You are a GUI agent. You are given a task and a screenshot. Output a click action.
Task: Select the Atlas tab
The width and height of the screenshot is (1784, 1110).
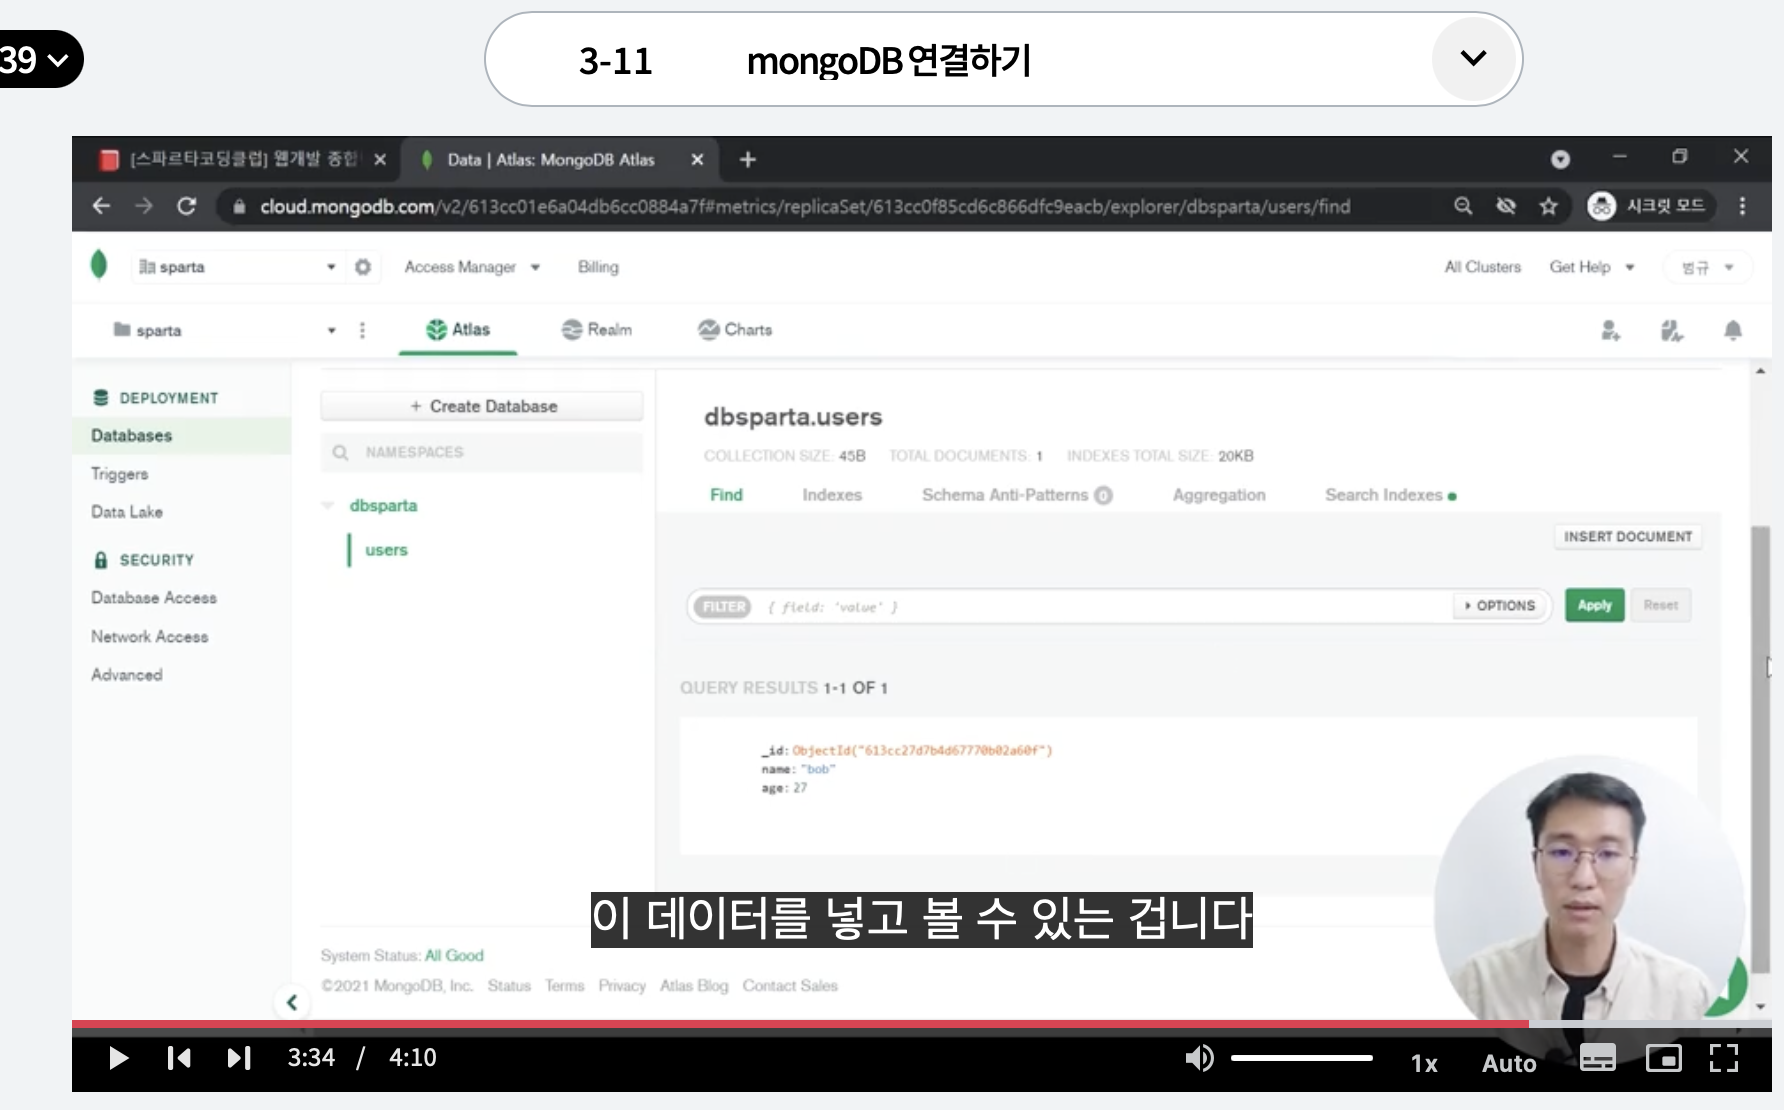click(x=458, y=329)
